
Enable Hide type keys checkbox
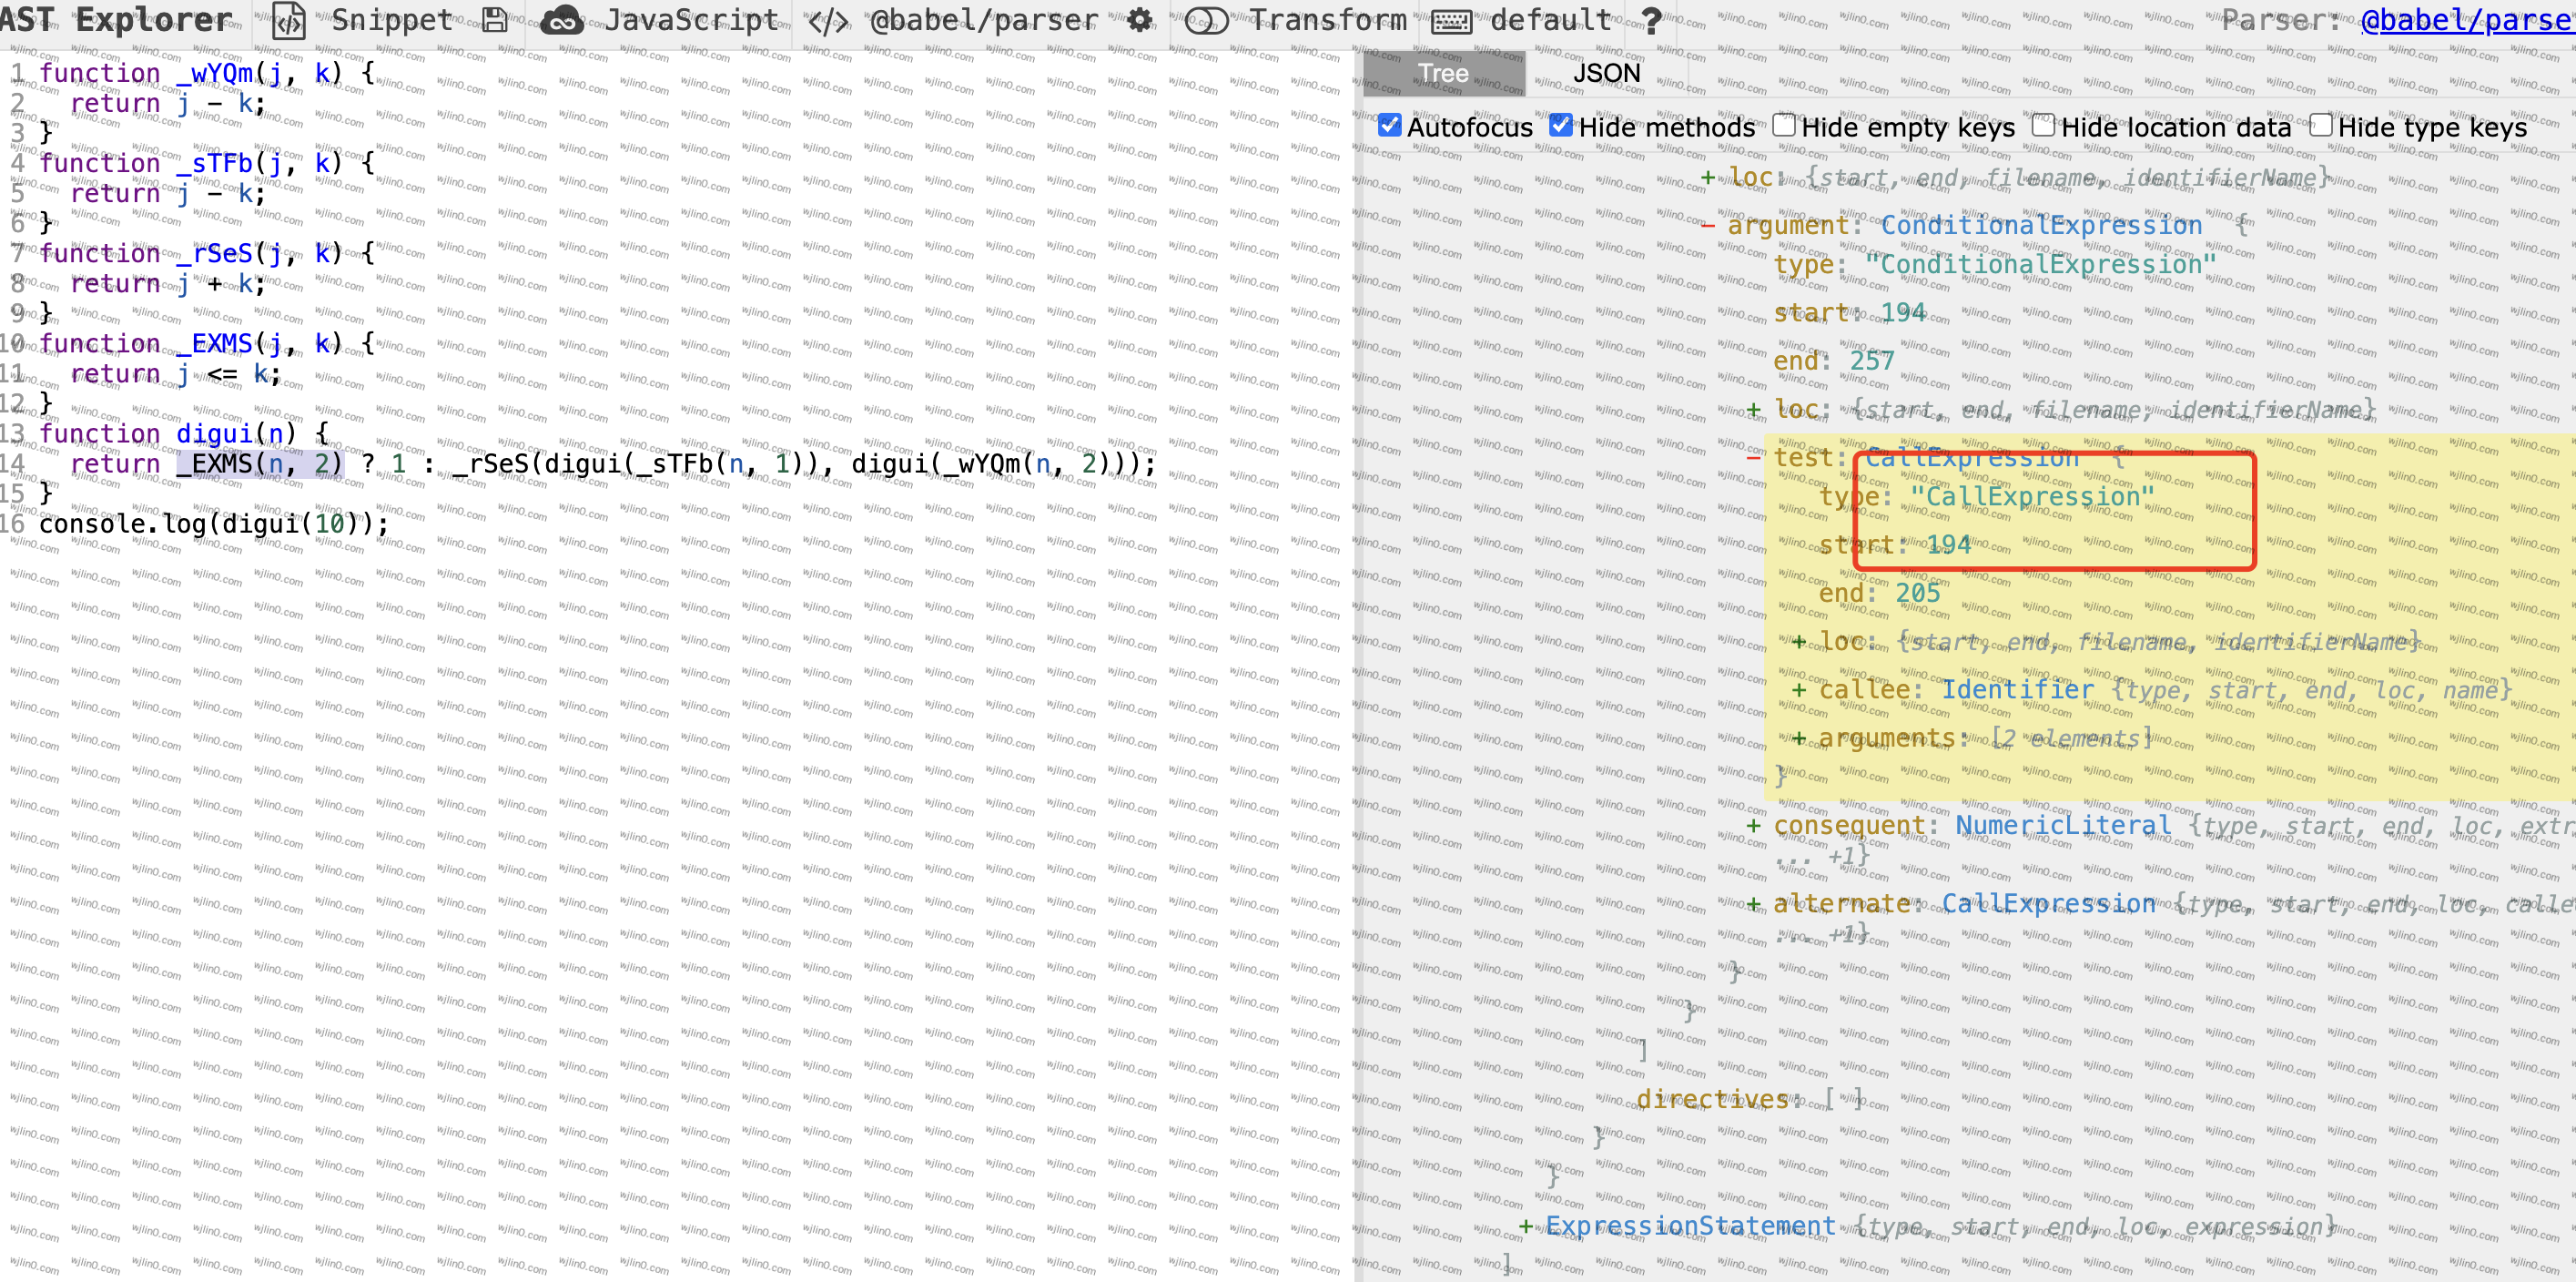click(2321, 126)
